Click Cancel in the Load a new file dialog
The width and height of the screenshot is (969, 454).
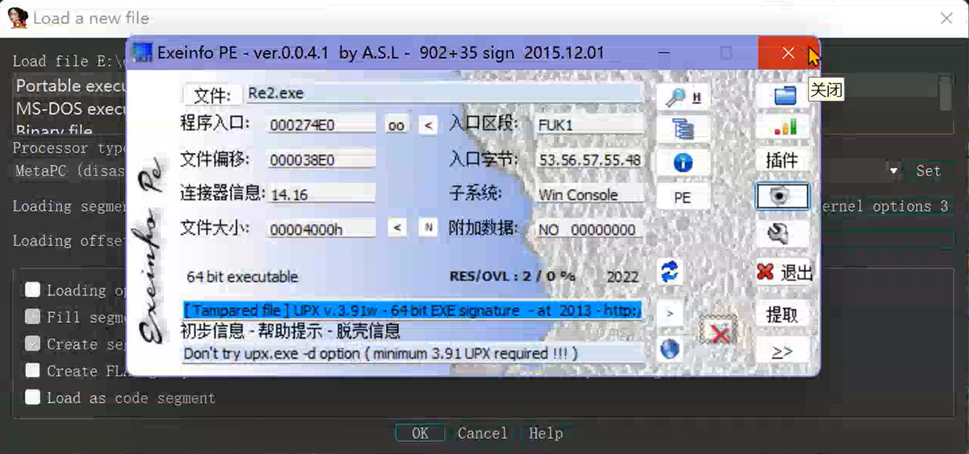[483, 433]
